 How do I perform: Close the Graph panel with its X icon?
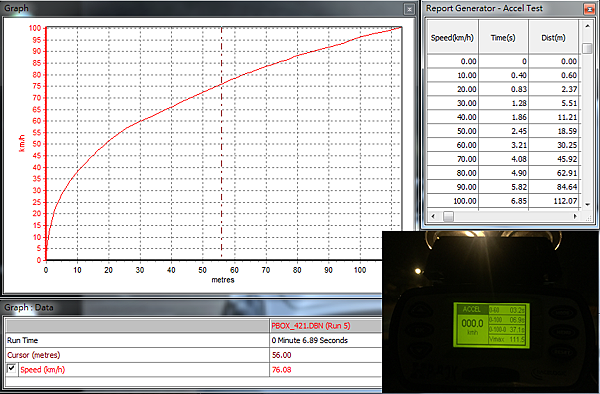pos(409,9)
